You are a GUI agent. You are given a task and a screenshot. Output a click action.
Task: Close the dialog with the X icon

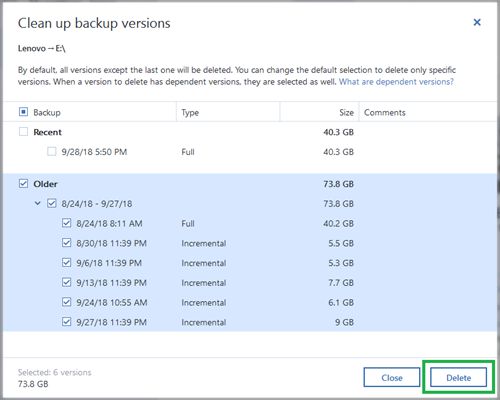(x=477, y=22)
